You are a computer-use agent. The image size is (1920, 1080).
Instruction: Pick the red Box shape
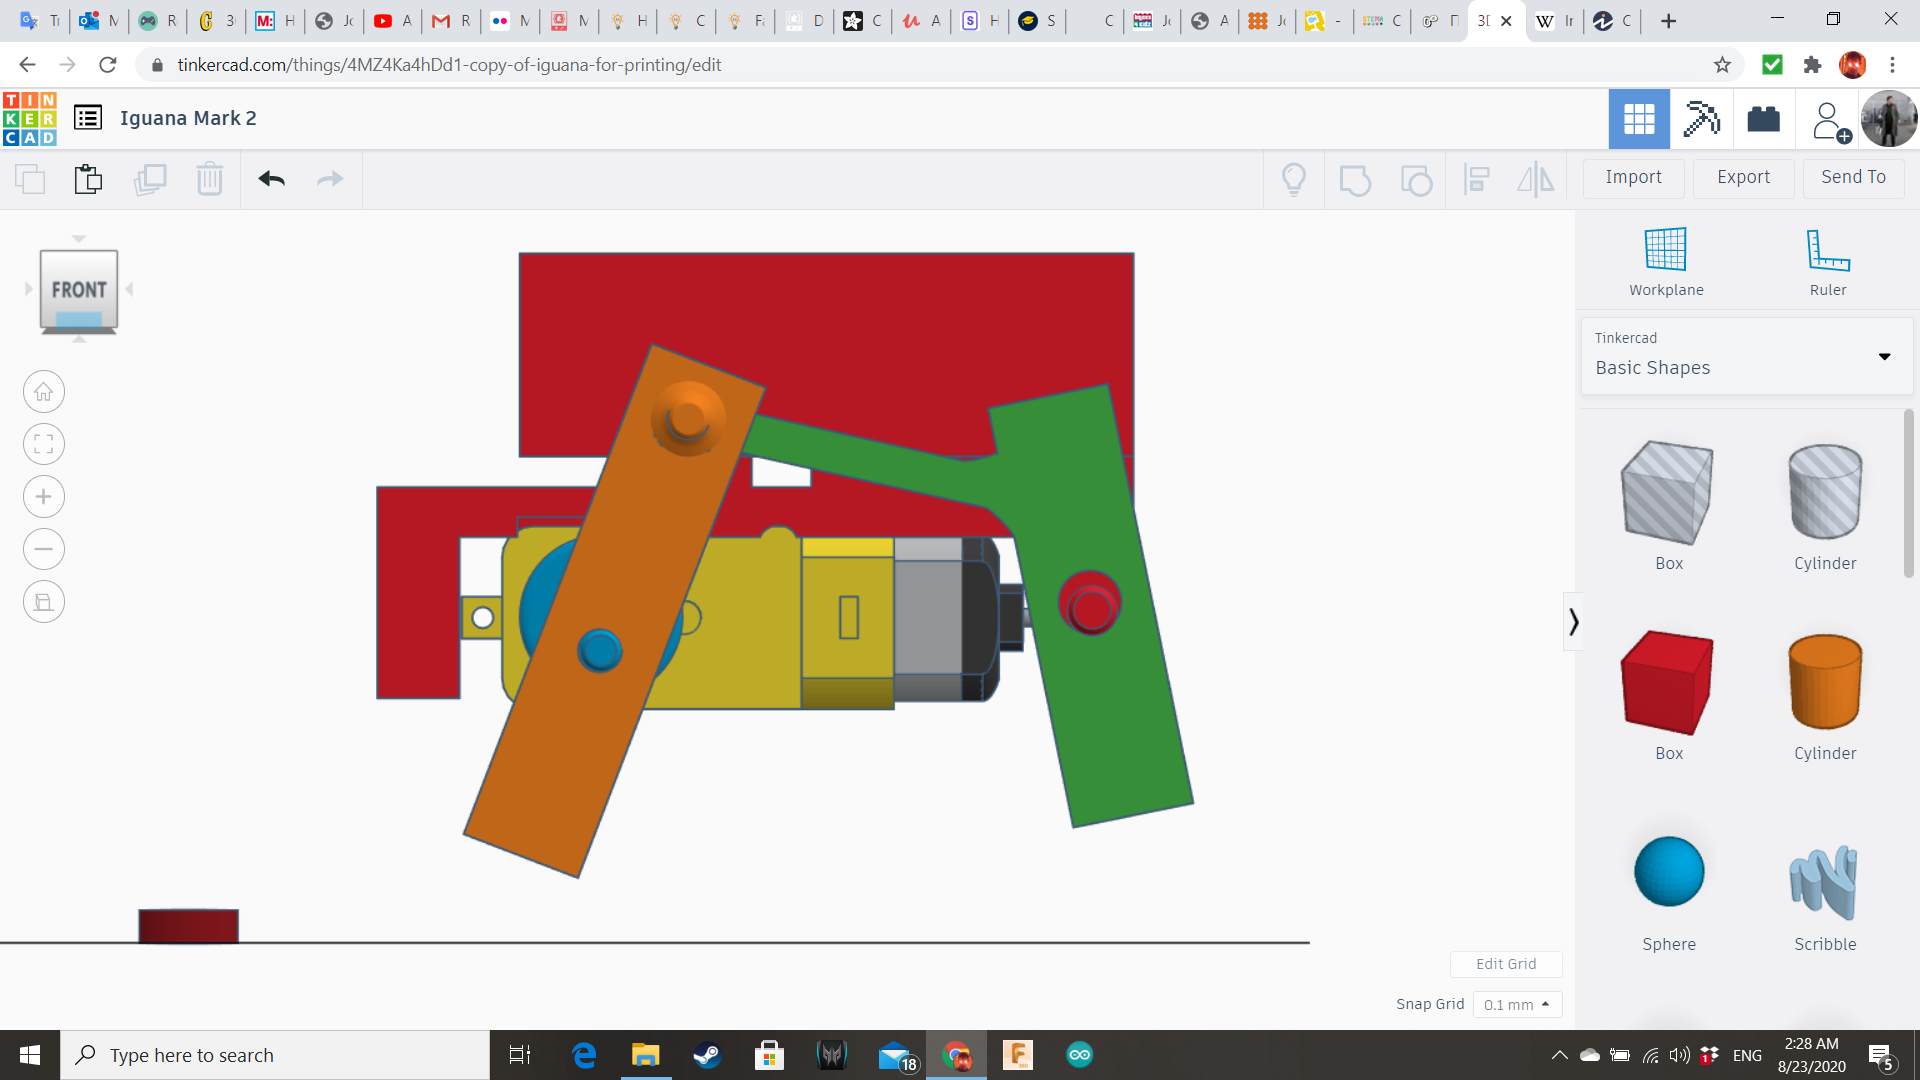coord(1668,684)
